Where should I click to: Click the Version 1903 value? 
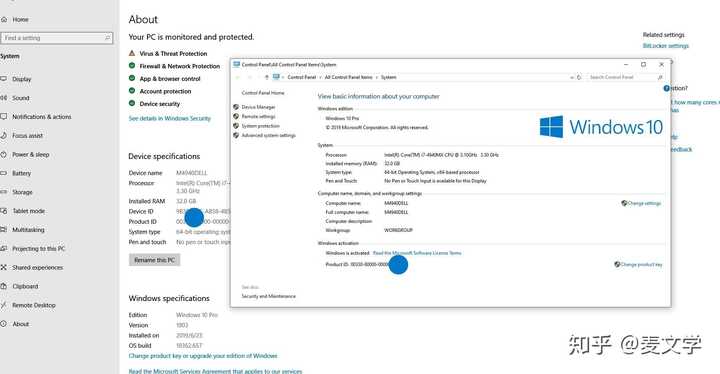182,325
